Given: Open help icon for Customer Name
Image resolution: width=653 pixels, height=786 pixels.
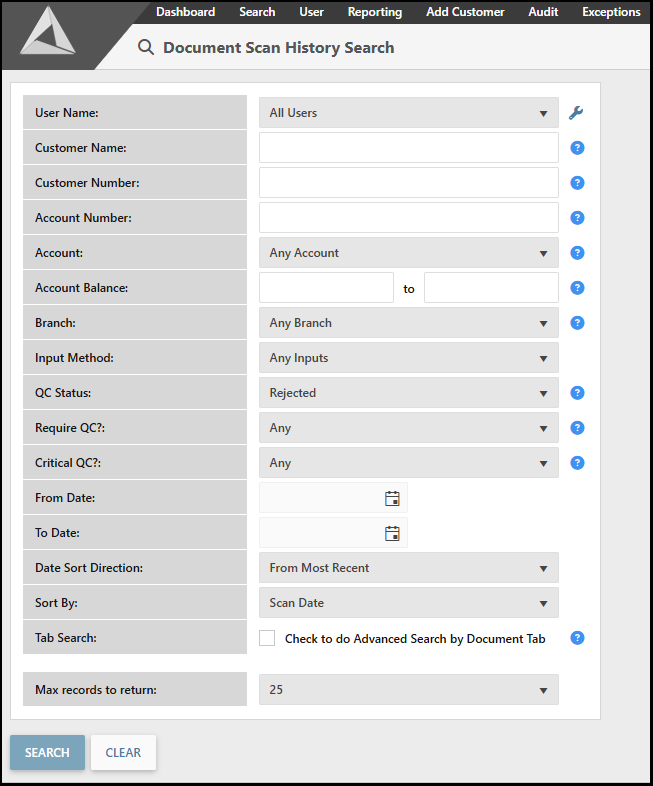Looking at the screenshot, I should coord(577,148).
